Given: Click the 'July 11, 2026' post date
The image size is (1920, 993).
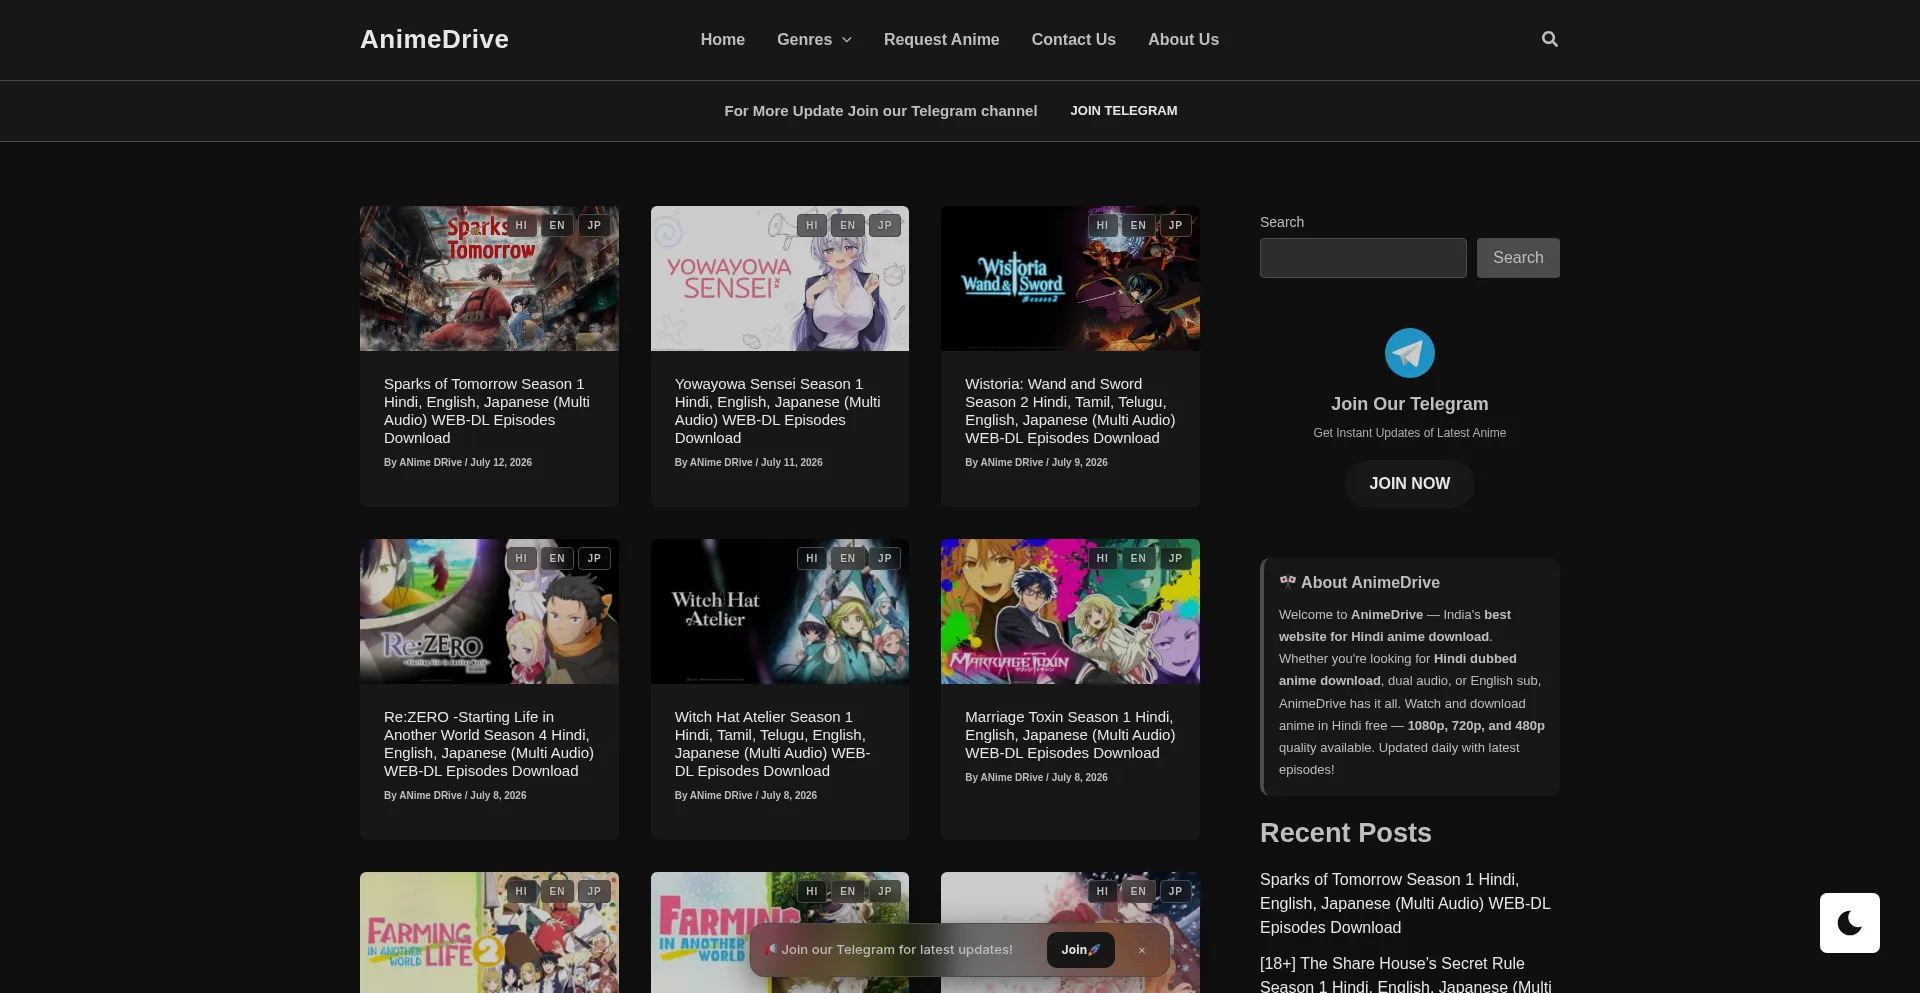Looking at the screenshot, I should [792, 463].
